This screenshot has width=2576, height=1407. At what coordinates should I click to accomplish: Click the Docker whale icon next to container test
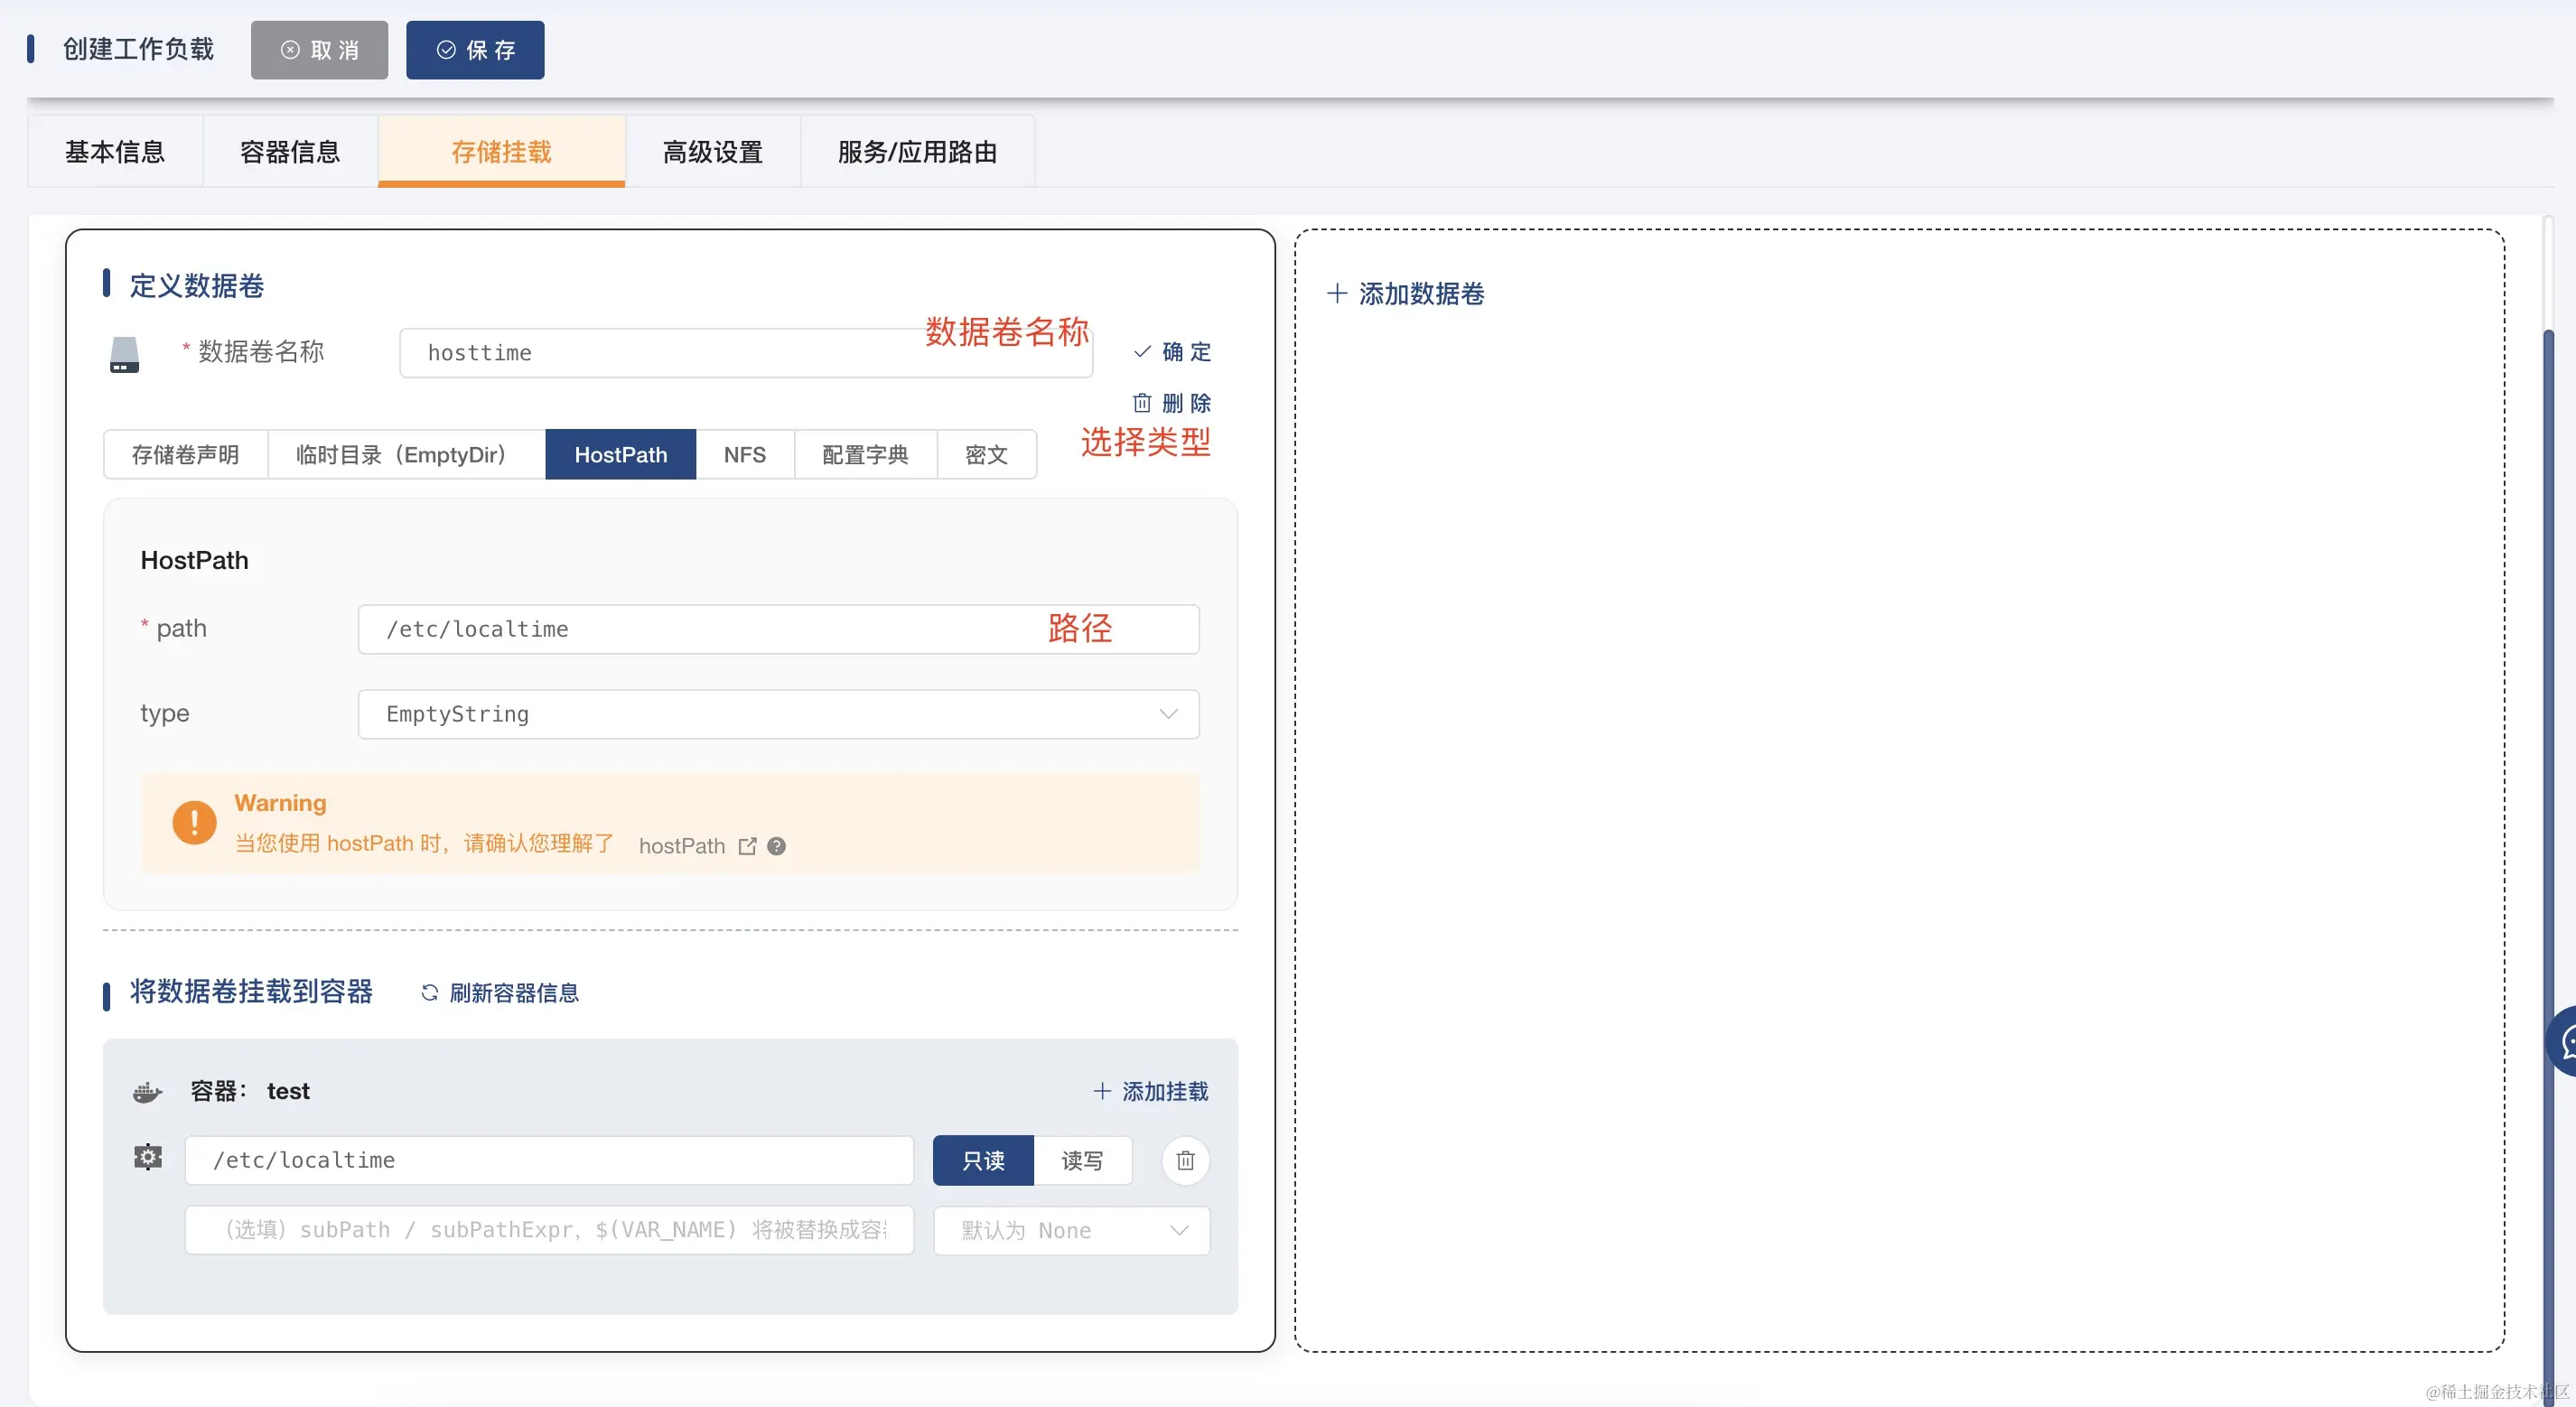[x=147, y=1091]
